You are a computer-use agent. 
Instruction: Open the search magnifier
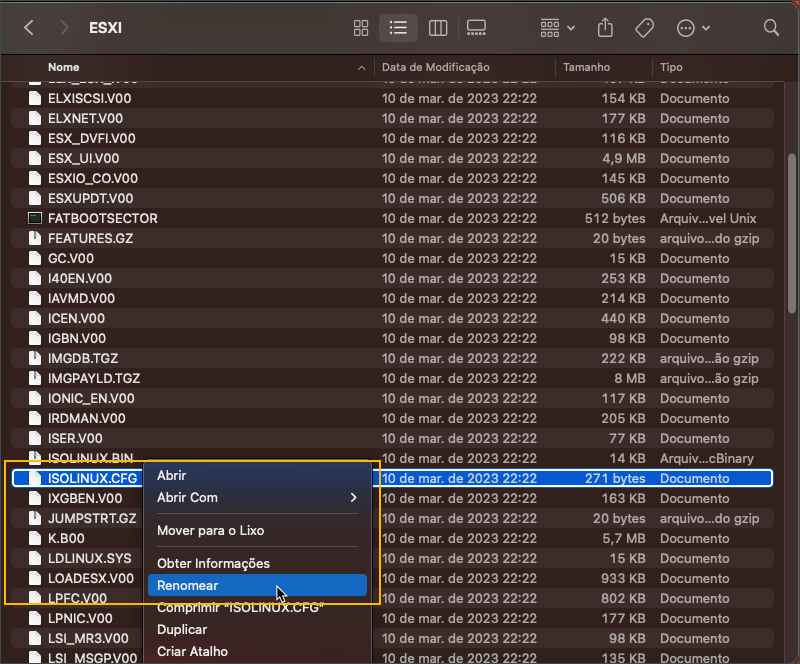[771, 28]
